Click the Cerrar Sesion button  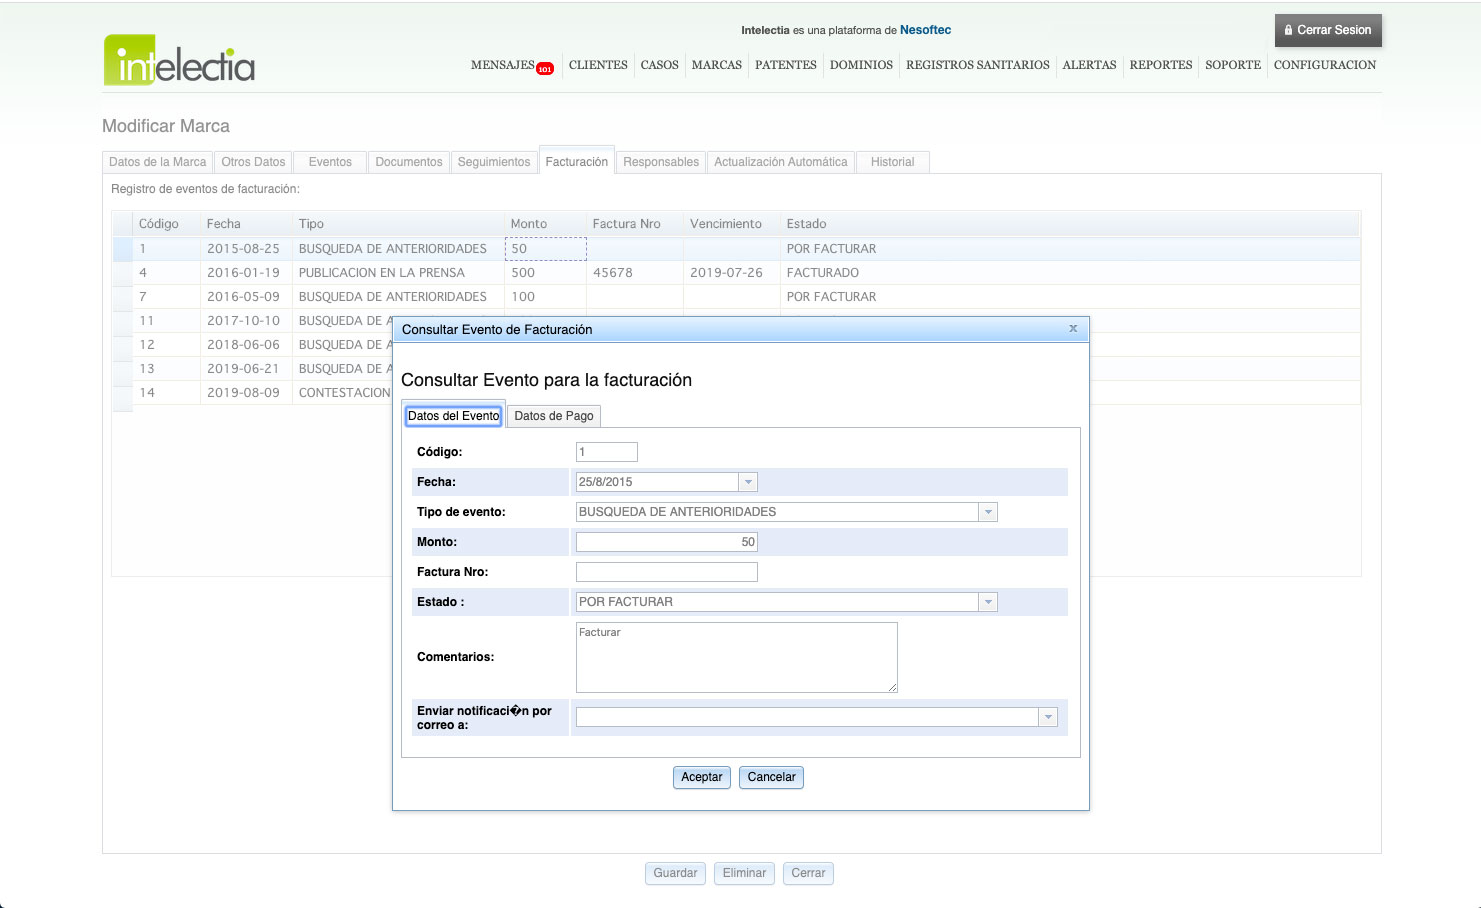(x=1327, y=30)
